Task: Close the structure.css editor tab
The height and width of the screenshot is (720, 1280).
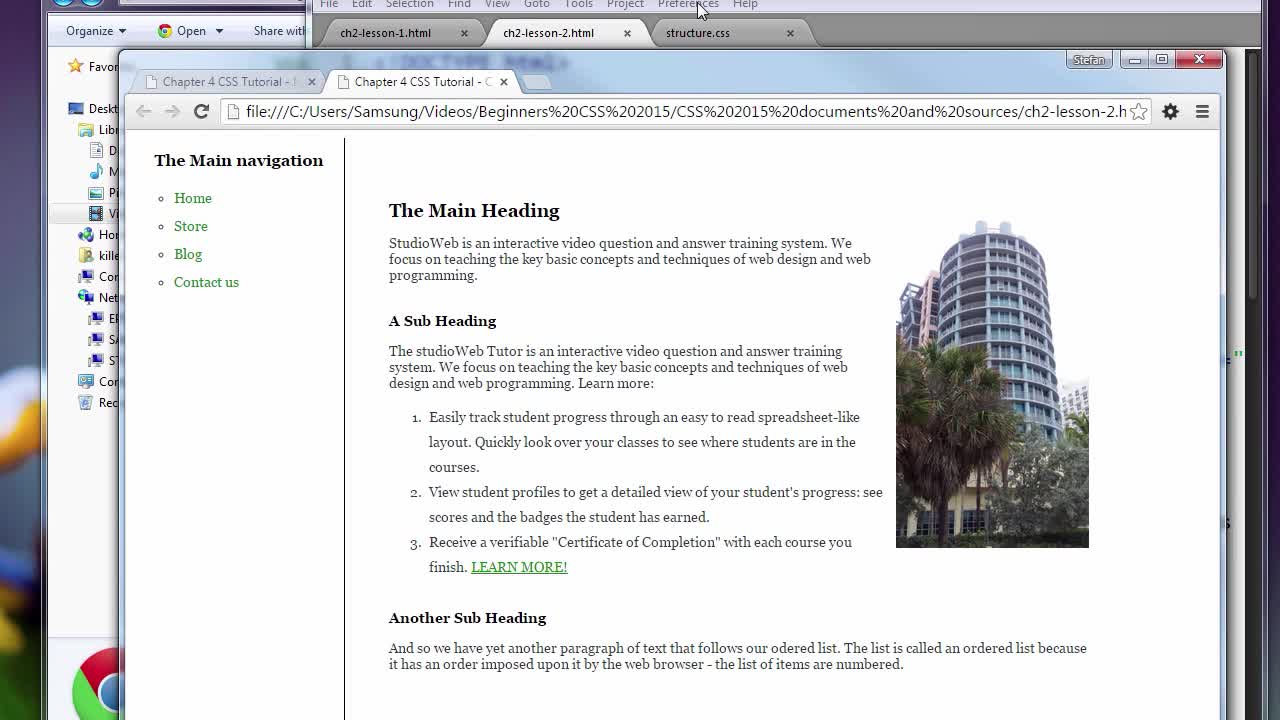Action: click(790, 33)
